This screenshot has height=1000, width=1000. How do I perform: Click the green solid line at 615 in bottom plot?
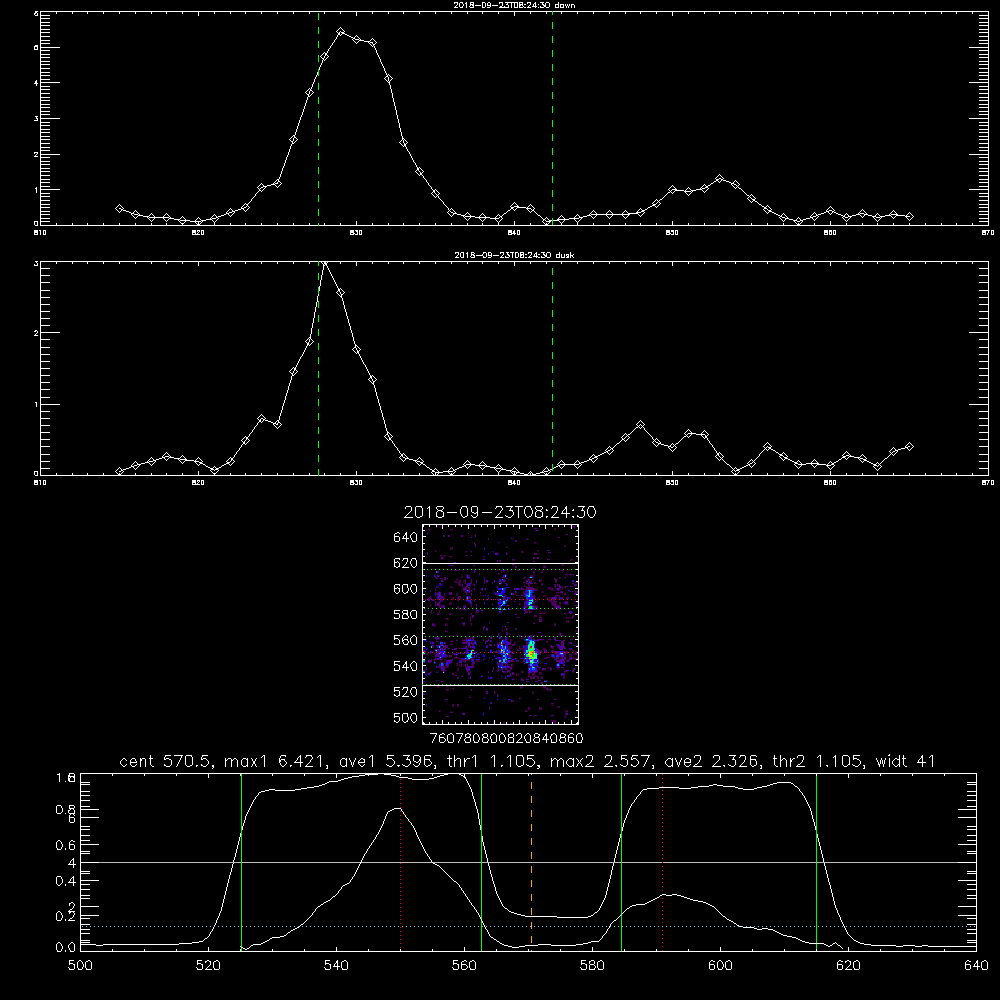point(816,862)
